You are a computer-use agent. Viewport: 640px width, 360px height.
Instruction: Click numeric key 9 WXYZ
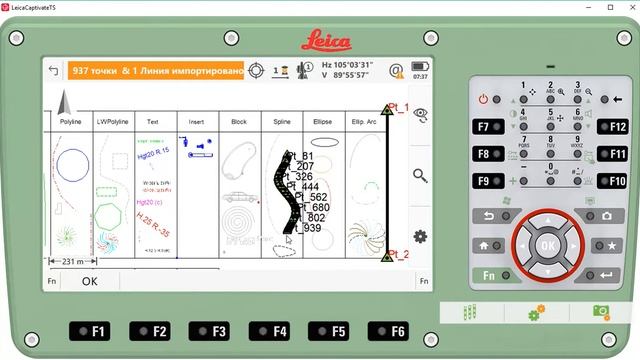(x=577, y=154)
